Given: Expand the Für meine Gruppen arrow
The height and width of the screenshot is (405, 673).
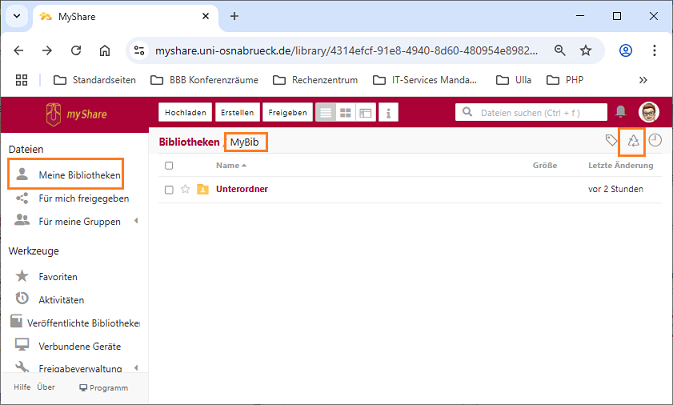Looking at the screenshot, I should point(135,221).
